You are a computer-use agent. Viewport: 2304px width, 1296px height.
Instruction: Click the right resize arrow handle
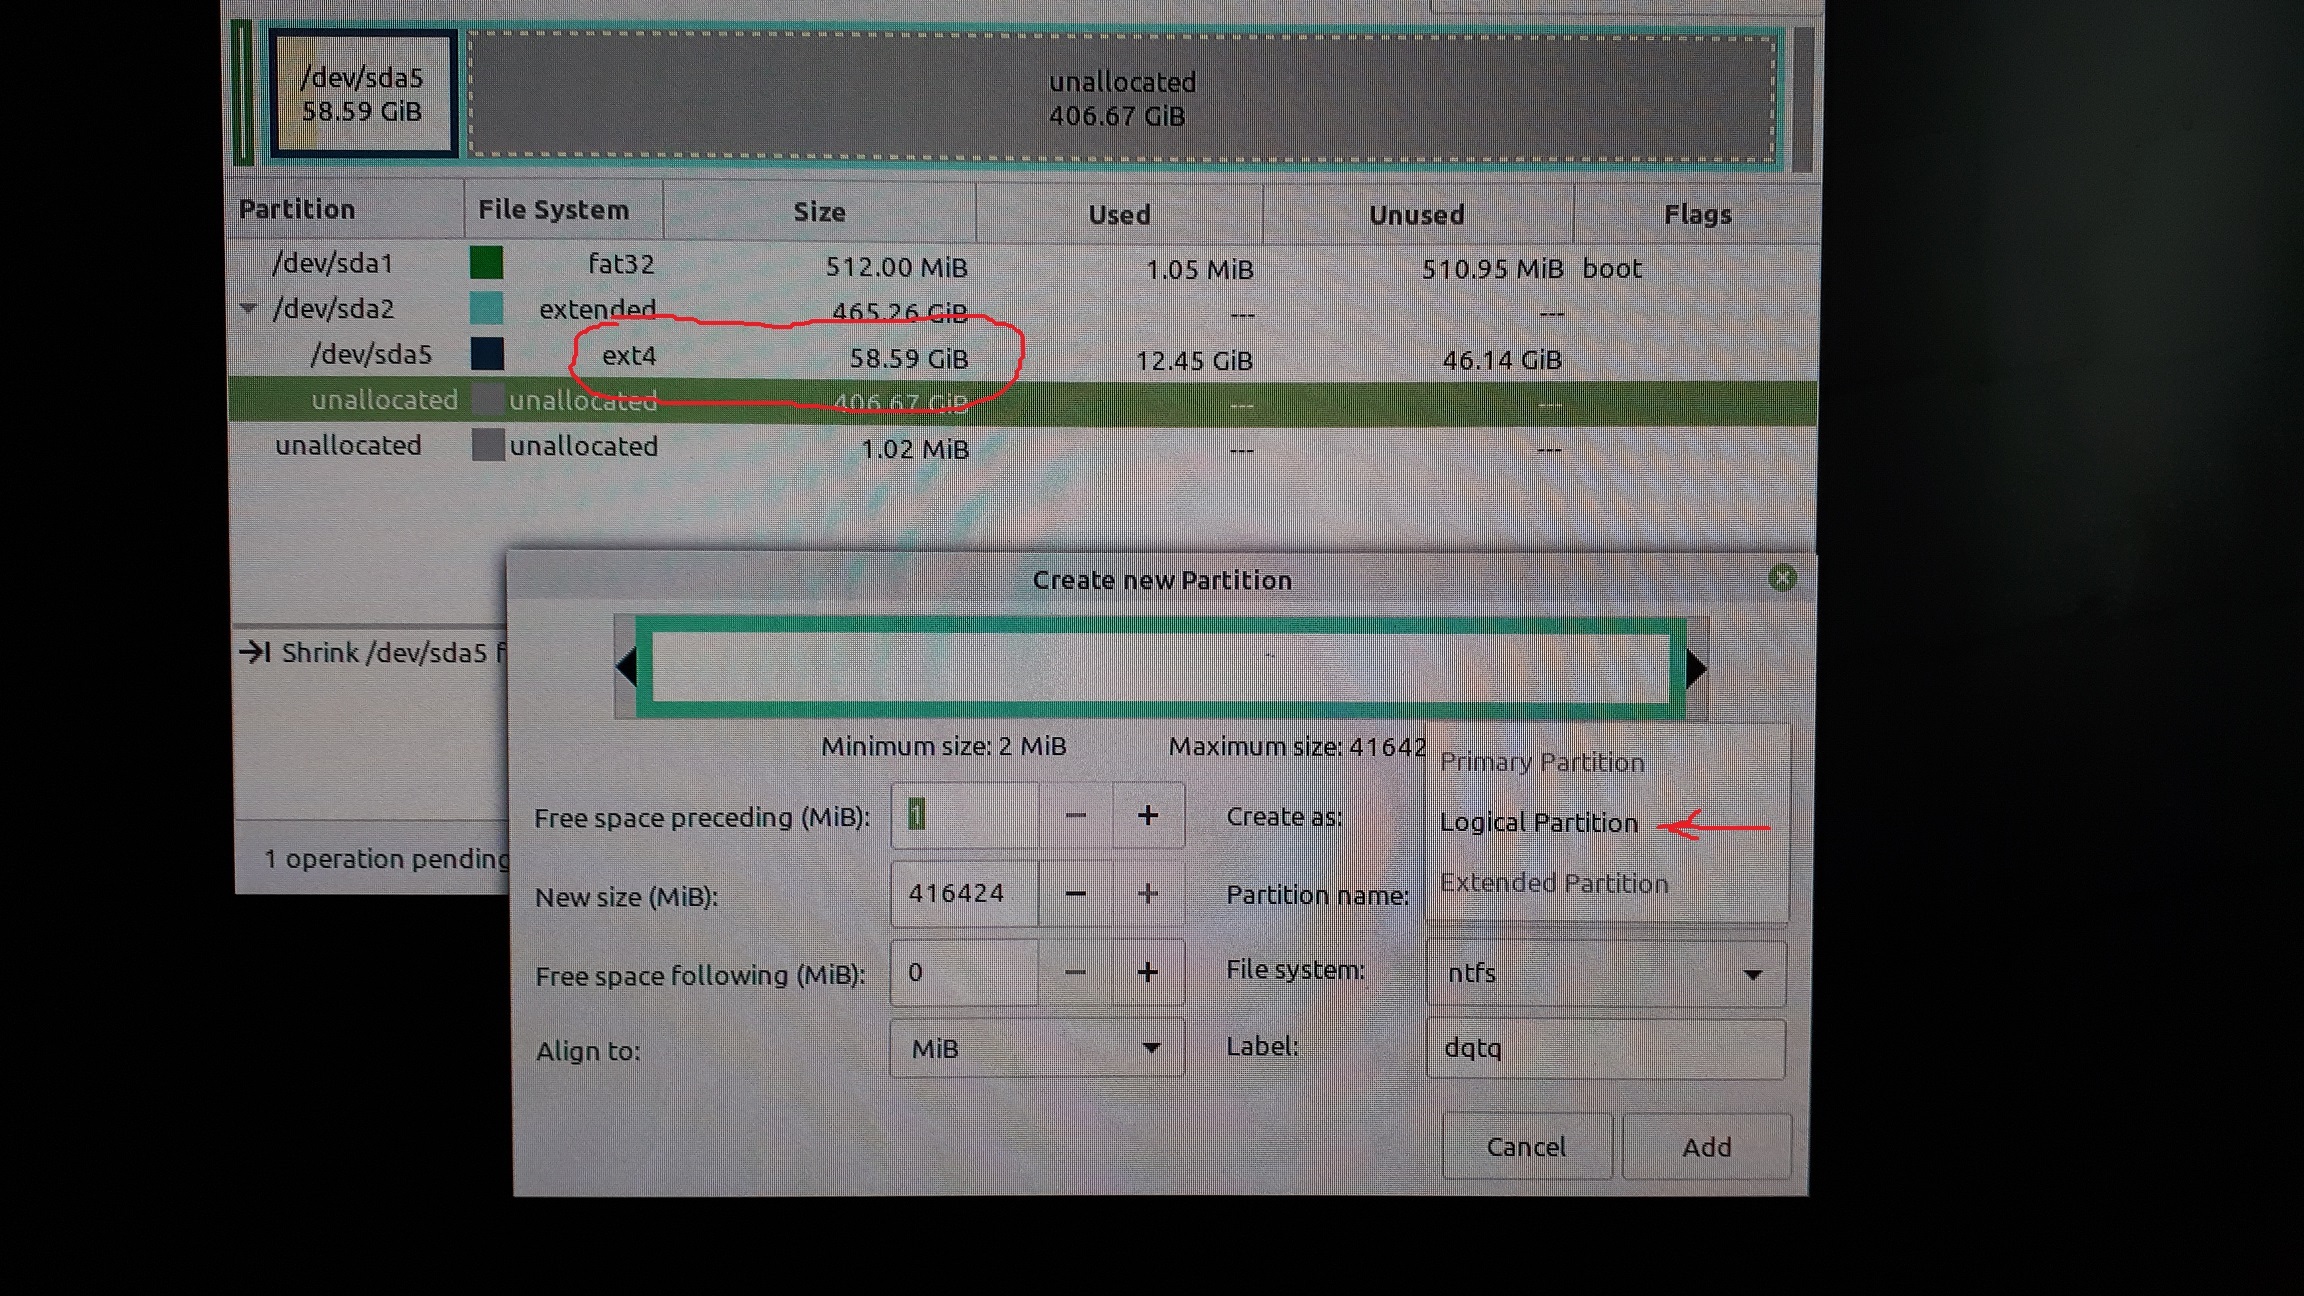pyautogui.click(x=1696, y=668)
